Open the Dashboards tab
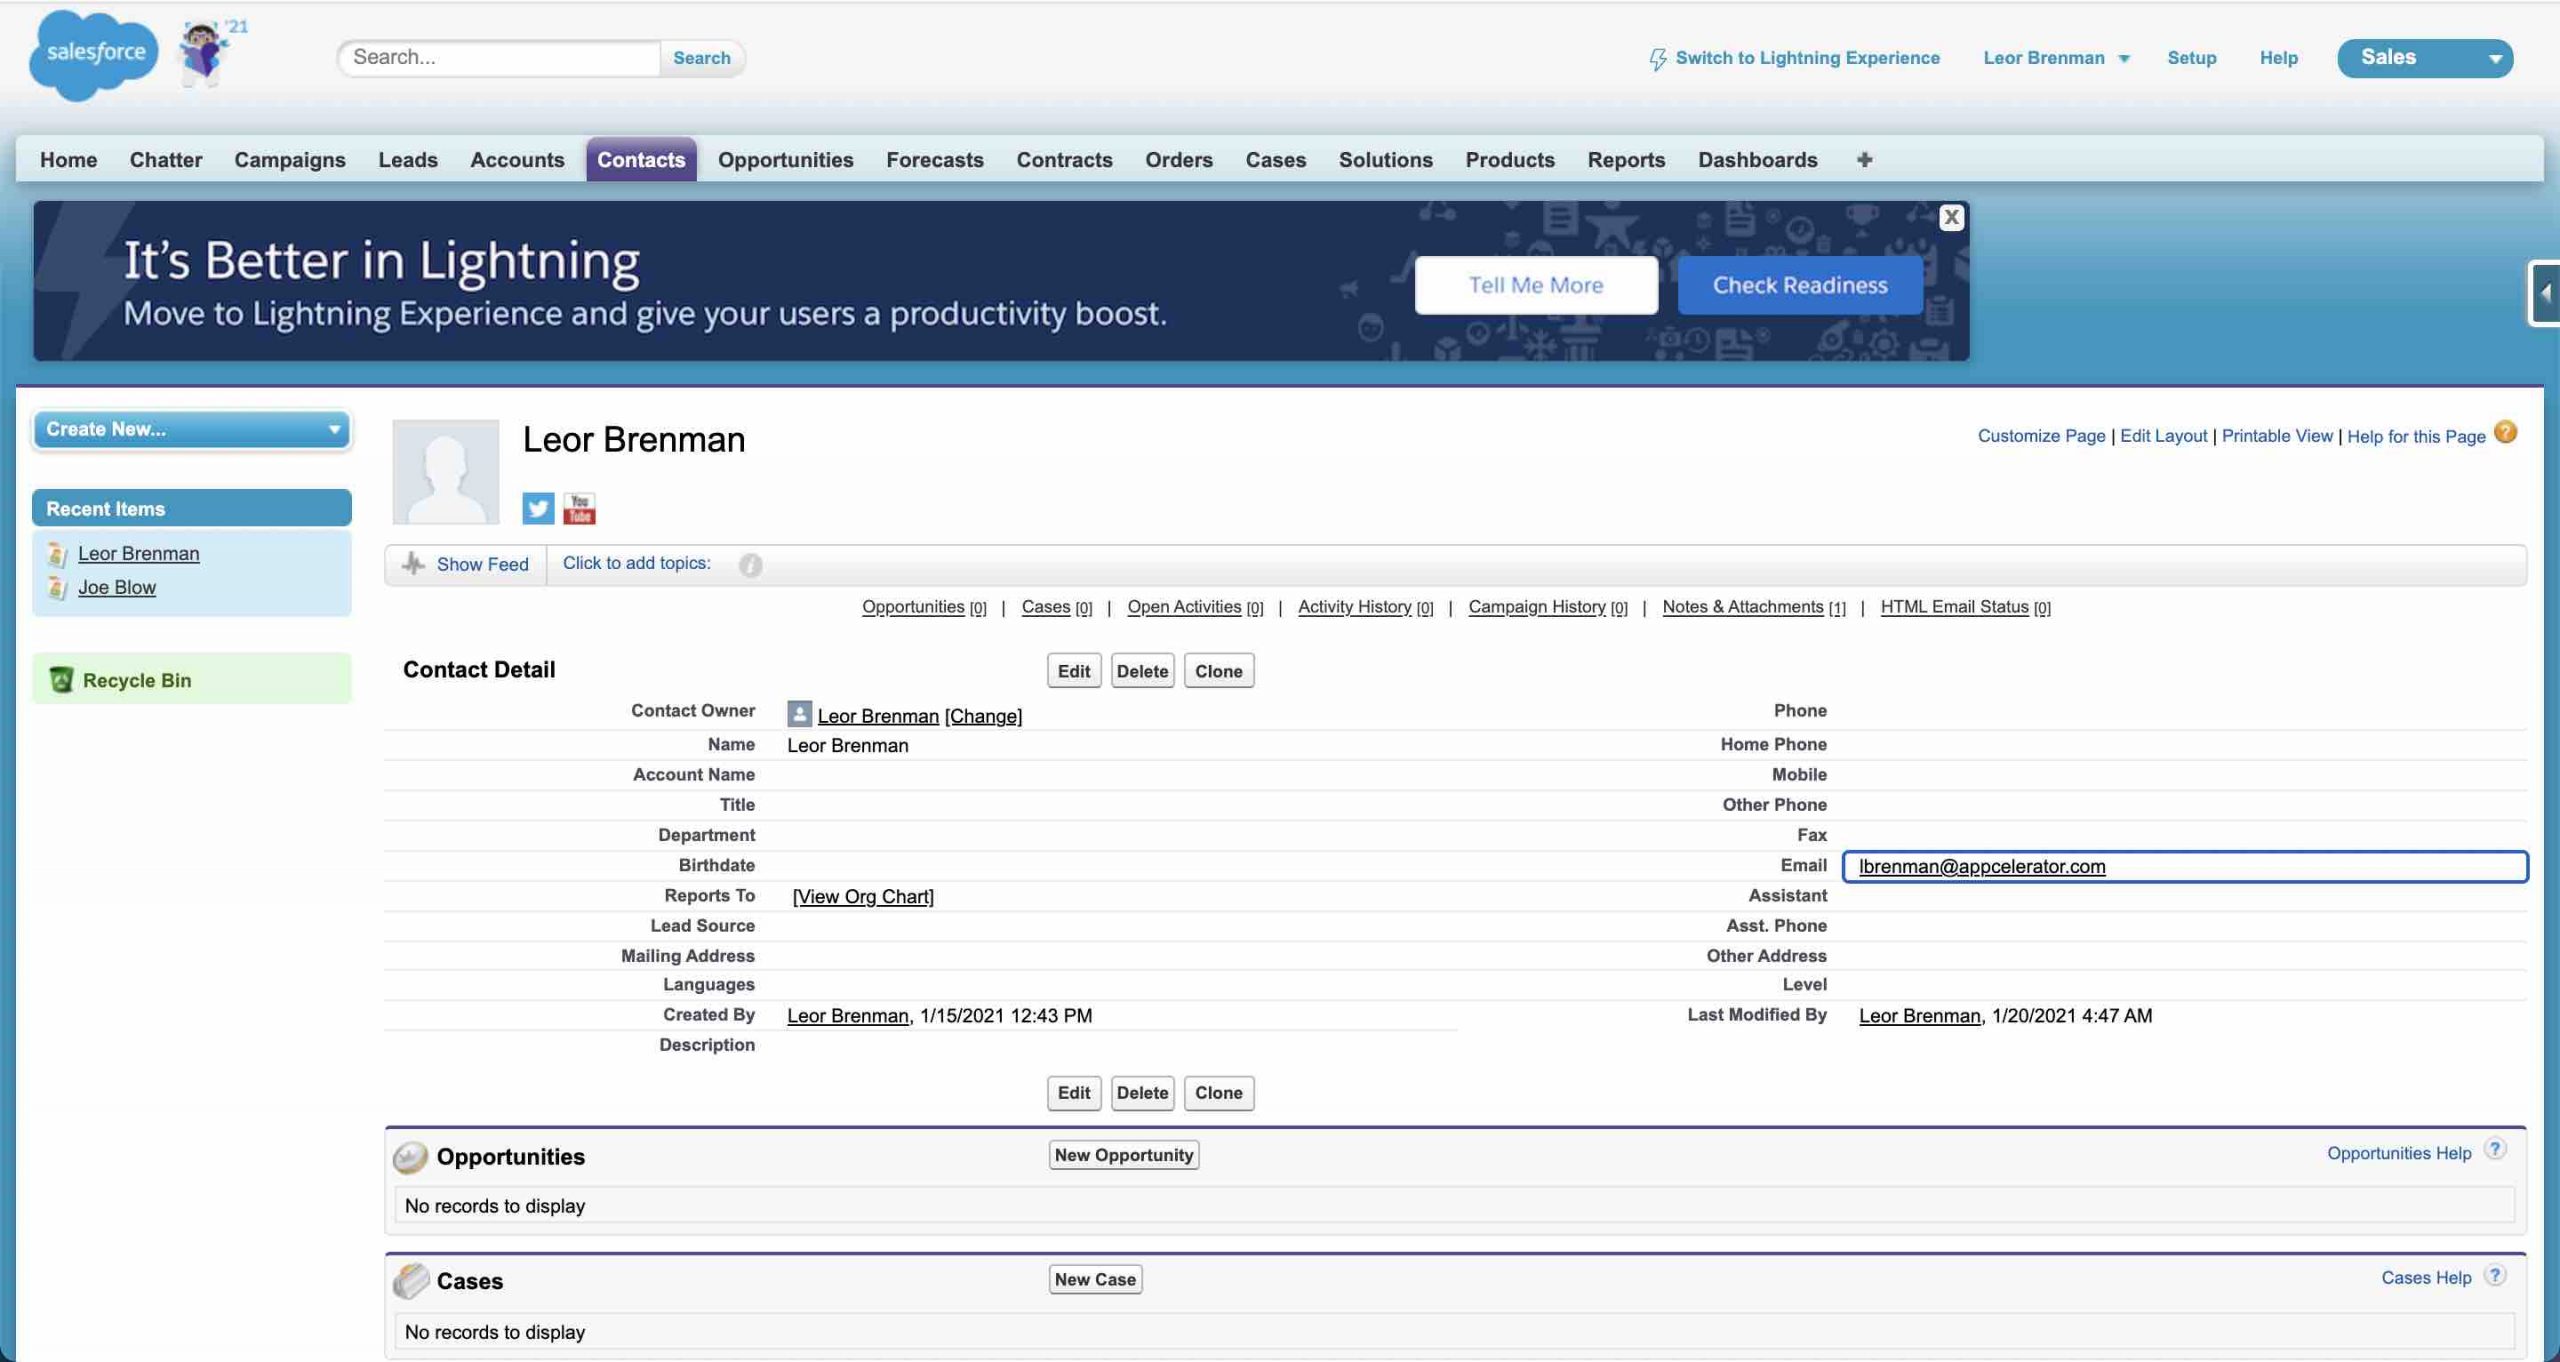The image size is (2560, 1362). point(1757,160)
